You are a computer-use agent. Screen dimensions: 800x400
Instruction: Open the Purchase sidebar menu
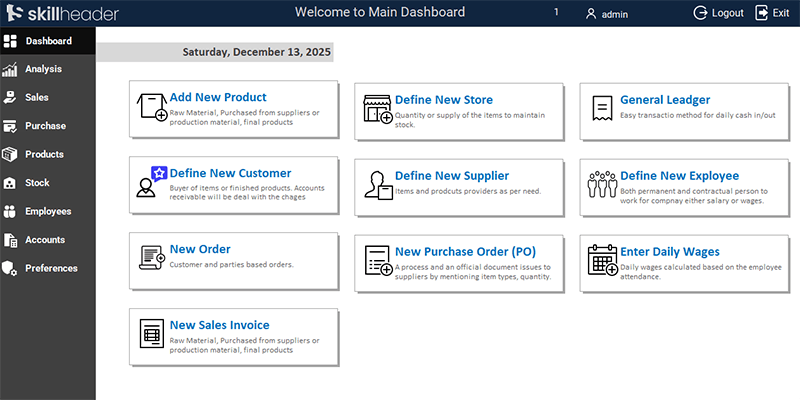(x=46, y=126)
